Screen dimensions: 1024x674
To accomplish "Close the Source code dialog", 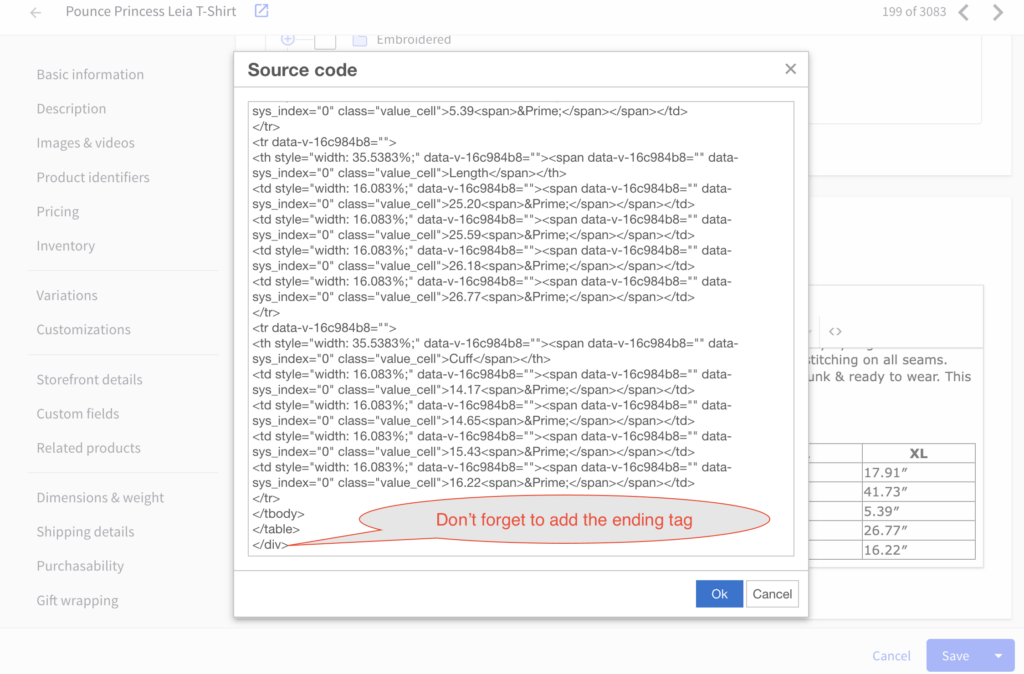I will [x=790, y=69].
